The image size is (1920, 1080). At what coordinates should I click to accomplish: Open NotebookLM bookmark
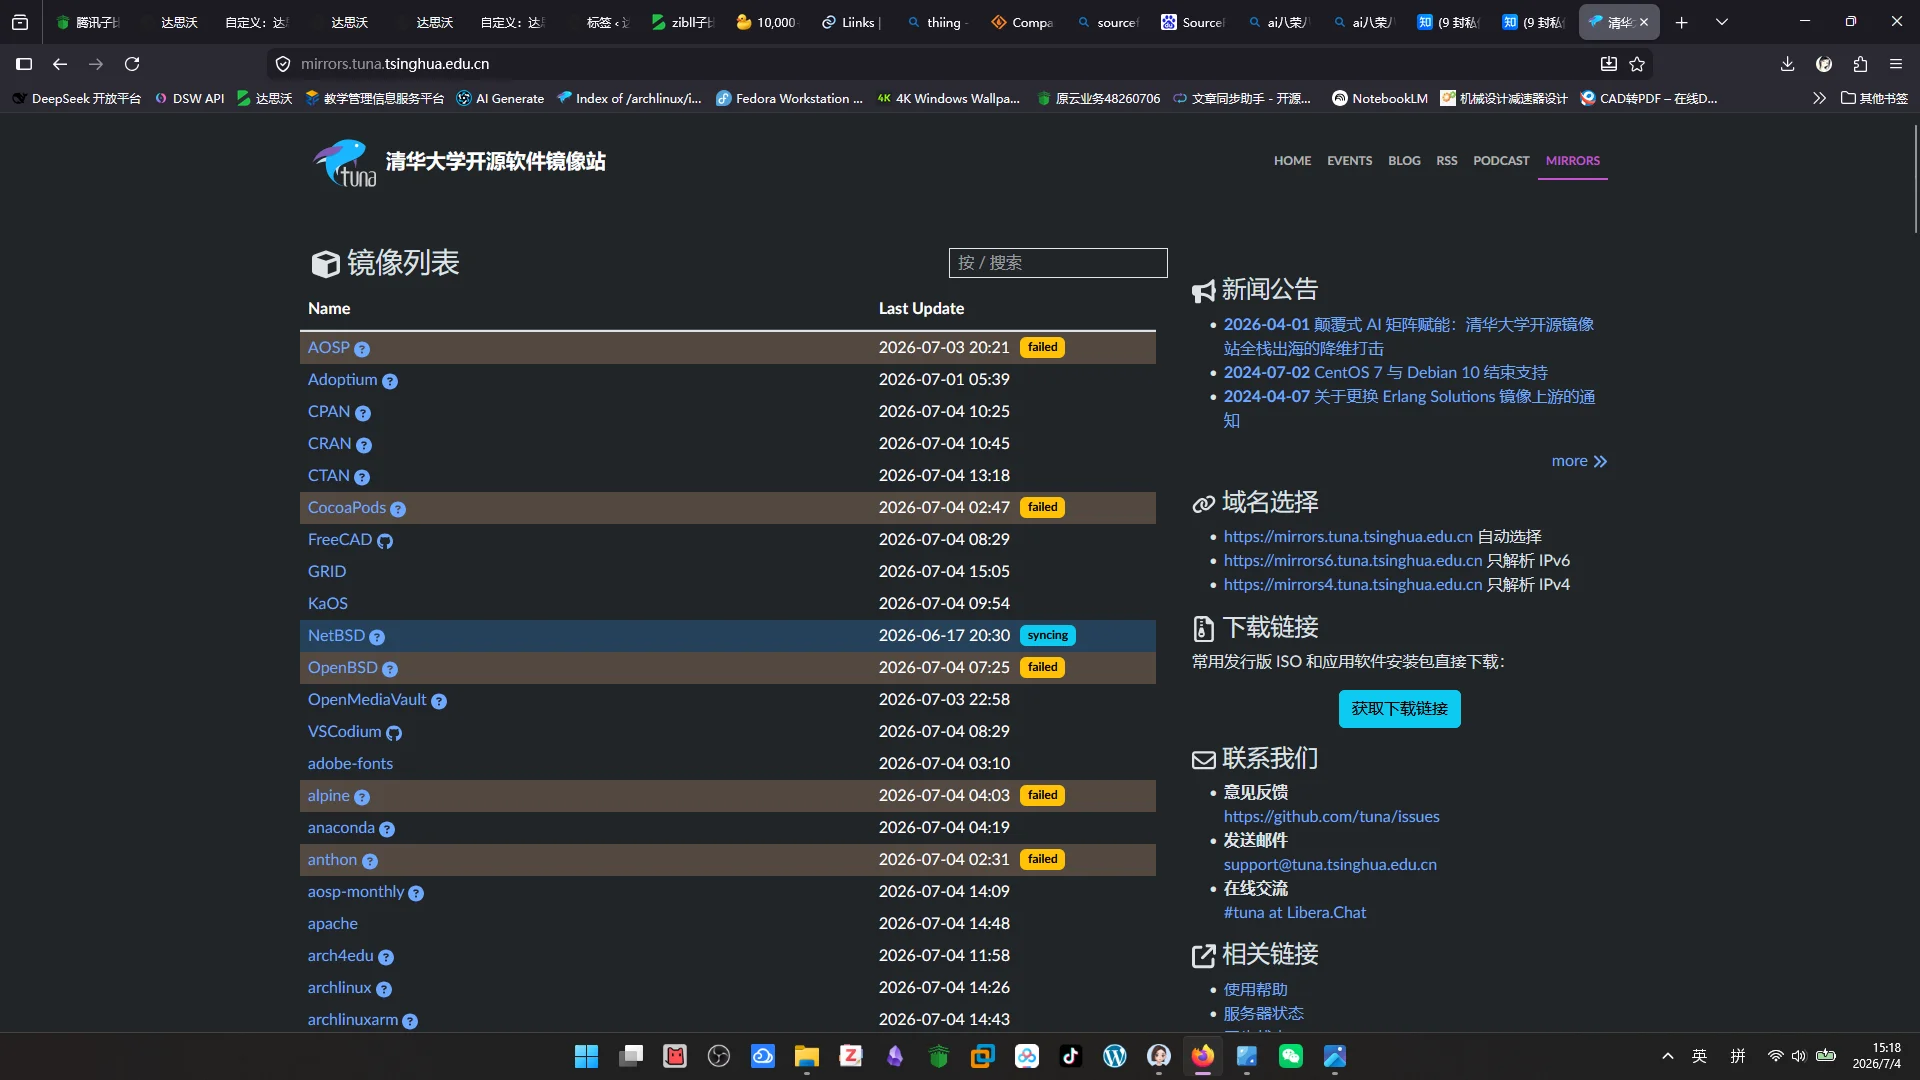1379,98
